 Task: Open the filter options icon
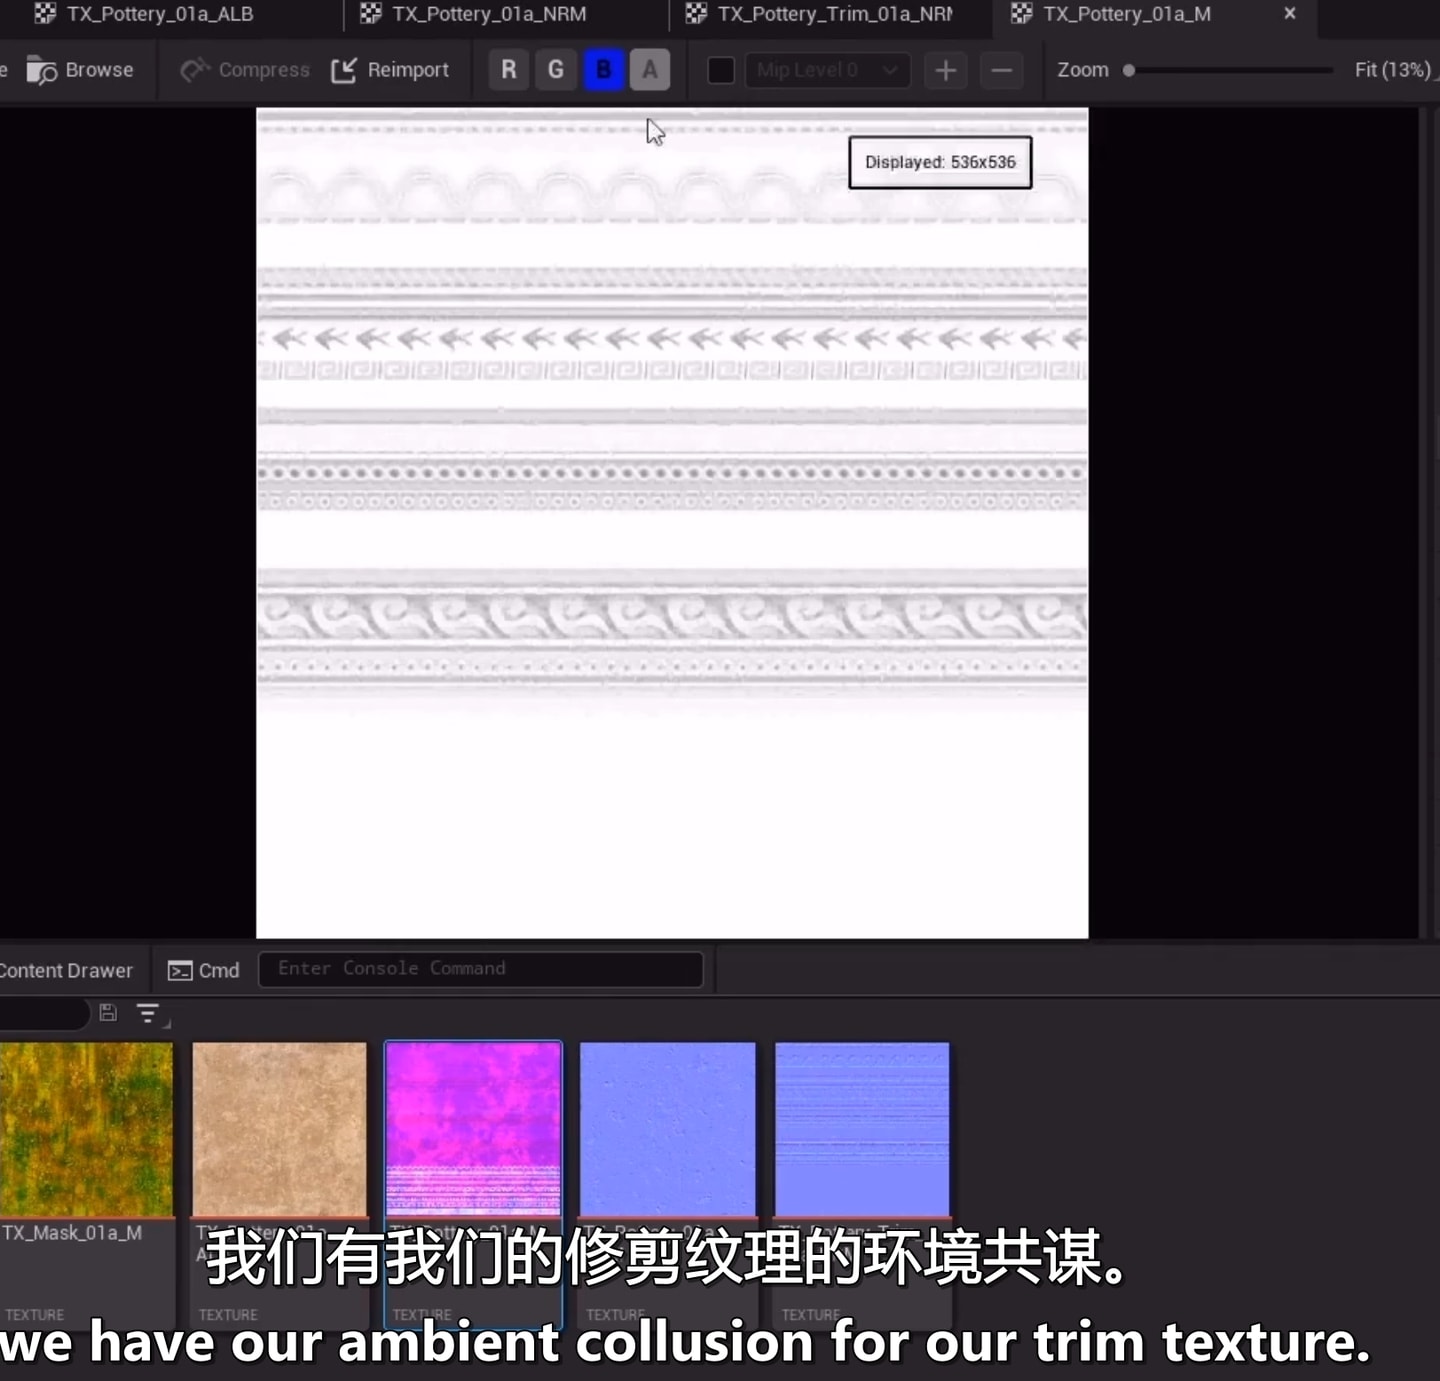click(x=149, y=1014)
